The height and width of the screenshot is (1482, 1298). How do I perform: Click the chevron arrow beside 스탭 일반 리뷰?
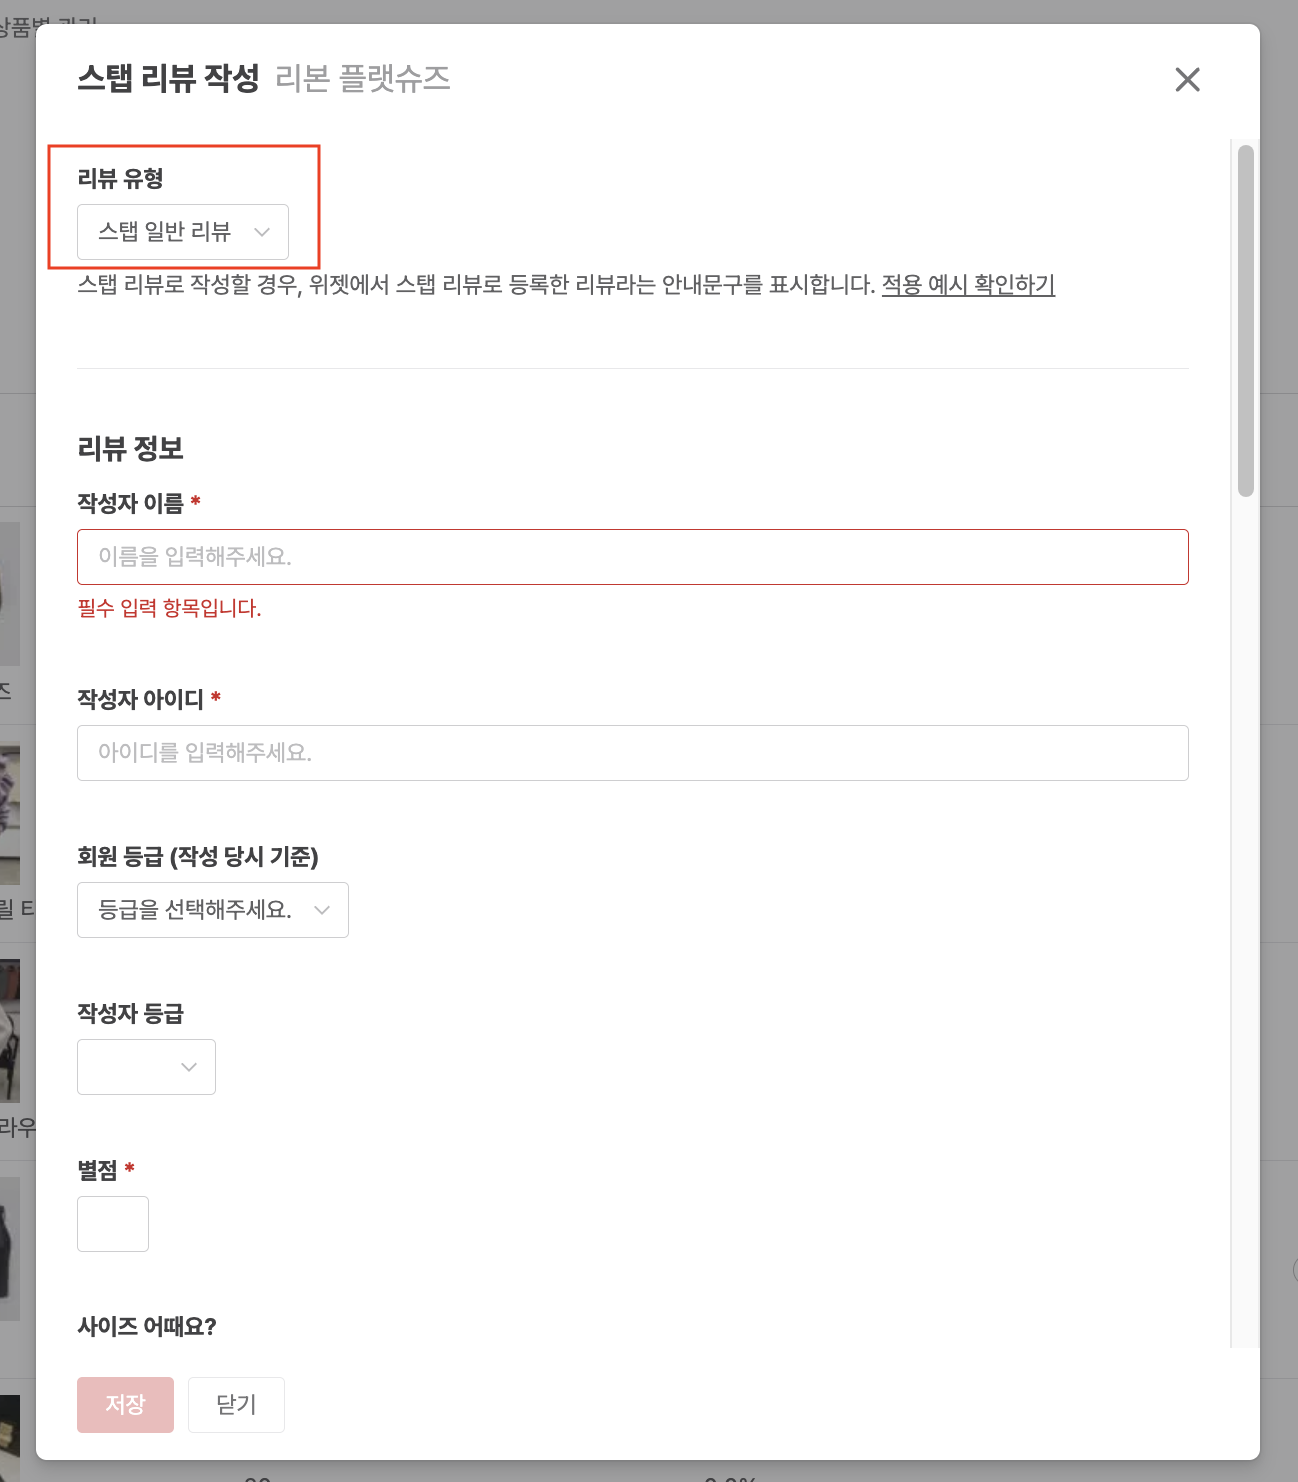262,232
